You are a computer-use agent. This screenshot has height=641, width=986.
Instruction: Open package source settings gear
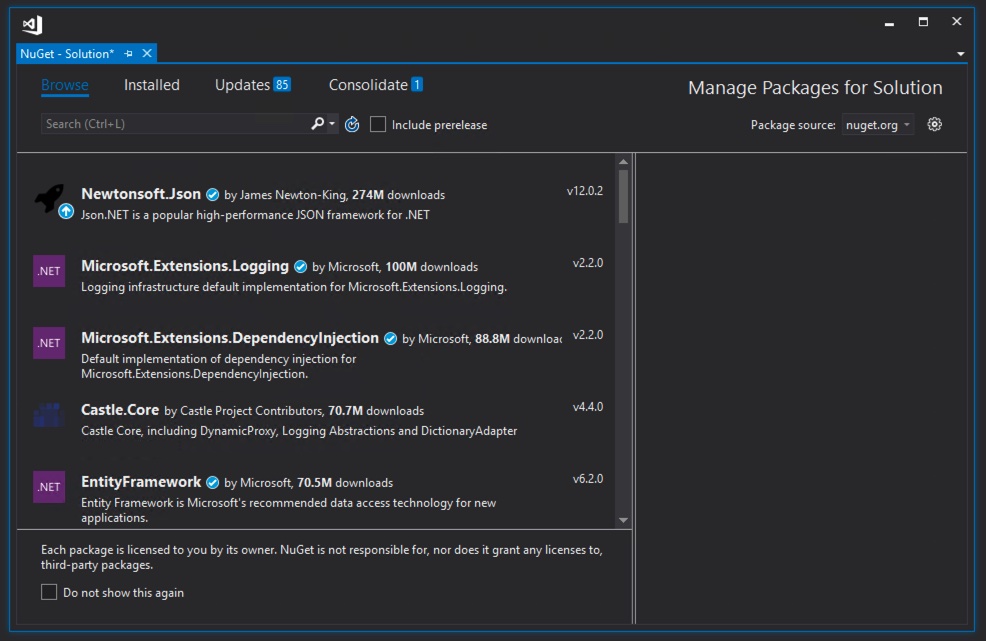tap(934, 125)
